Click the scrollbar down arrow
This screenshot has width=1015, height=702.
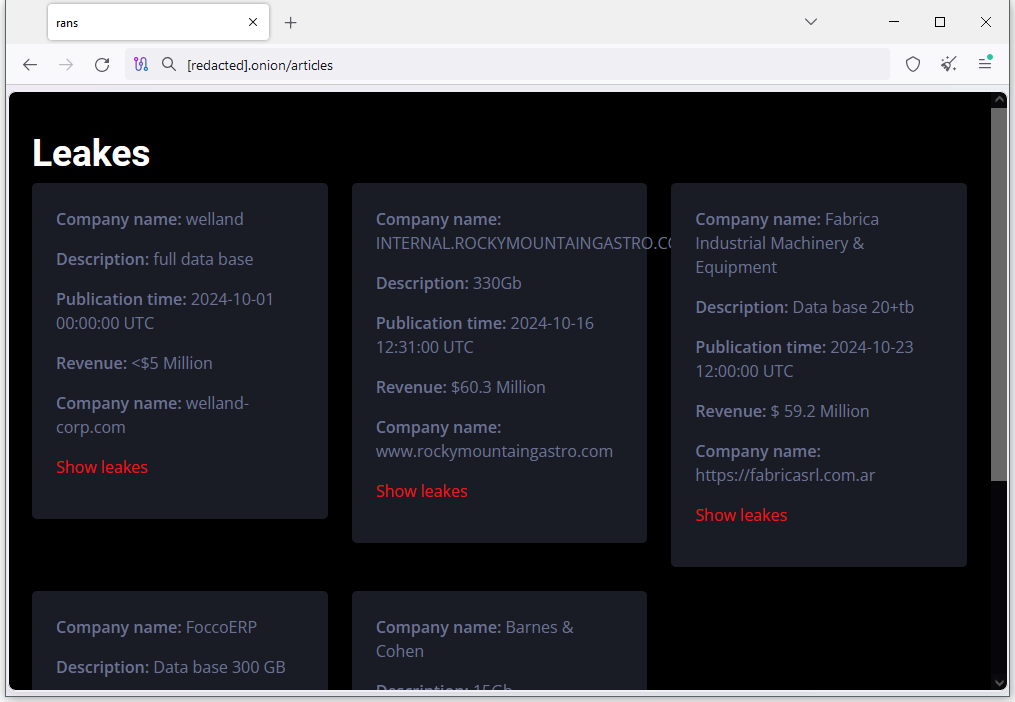(x=999, y=683)
